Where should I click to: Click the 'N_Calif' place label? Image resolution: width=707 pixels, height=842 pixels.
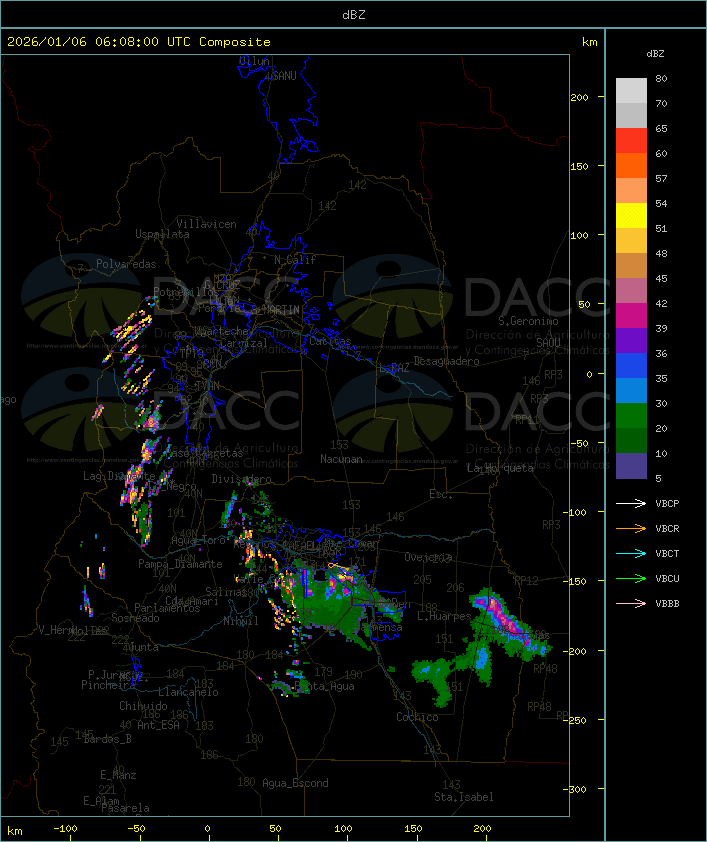click(x=295, y=260)
